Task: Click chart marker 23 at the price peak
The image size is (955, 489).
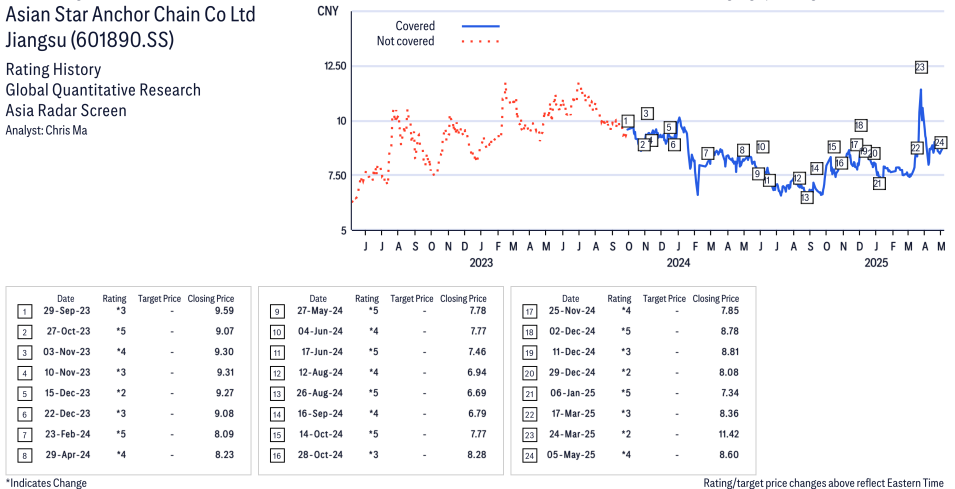Action: [920, 68]
